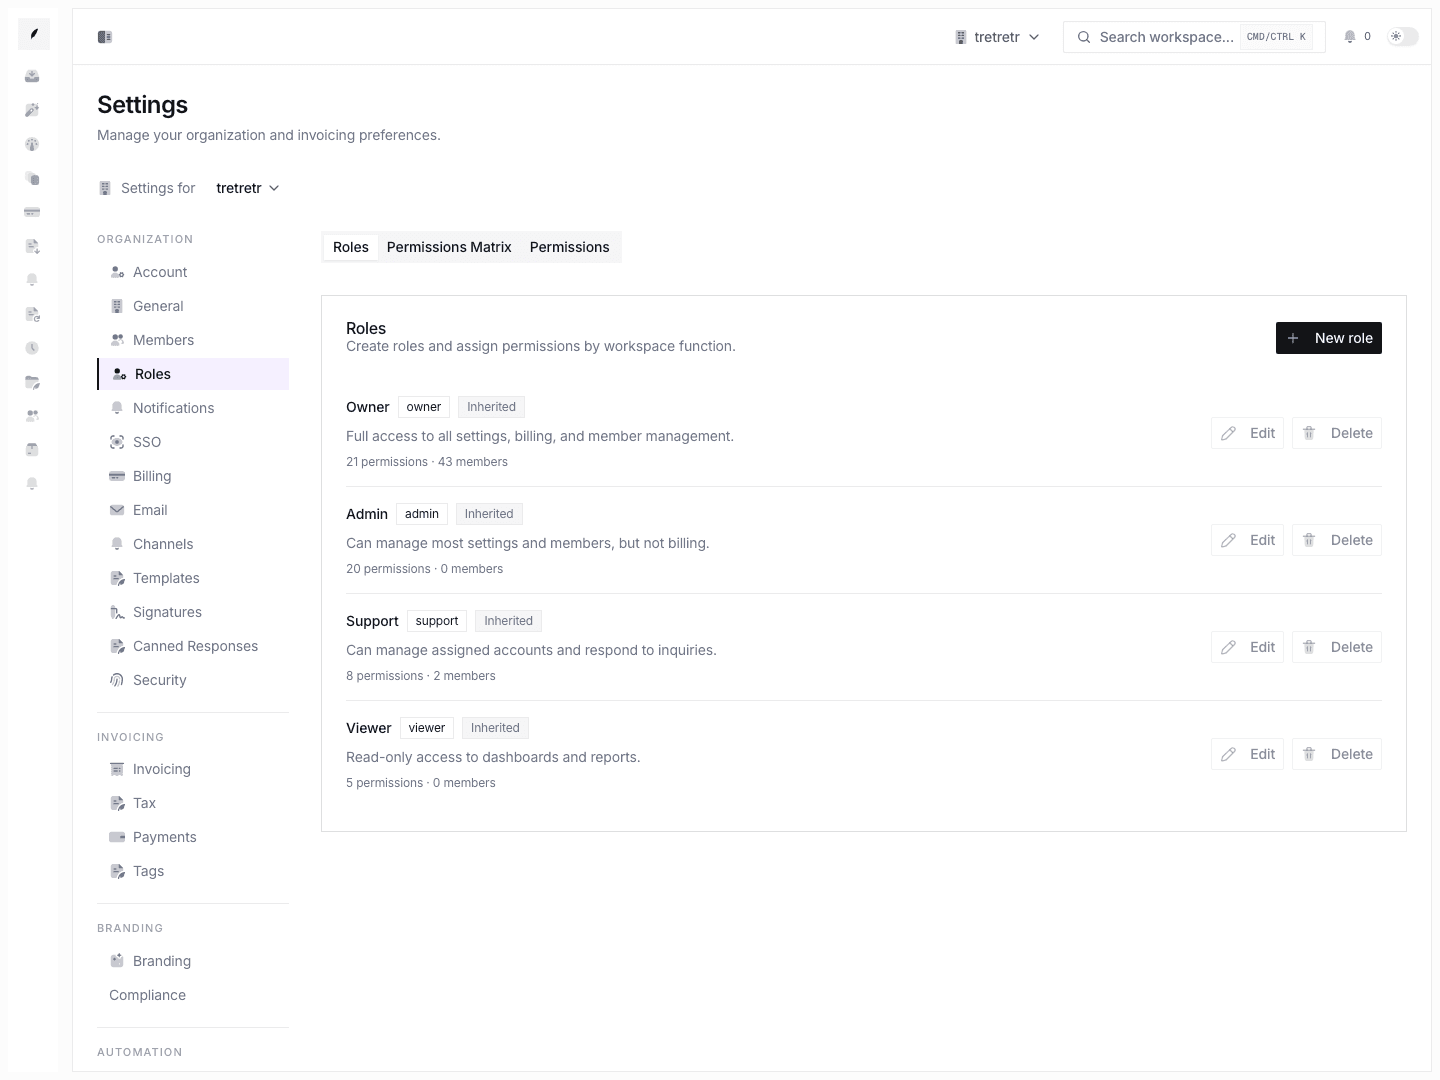Open the archive box icon in the rail
Viewport: 1440px width, 1080px height.
tap(32, 450)
